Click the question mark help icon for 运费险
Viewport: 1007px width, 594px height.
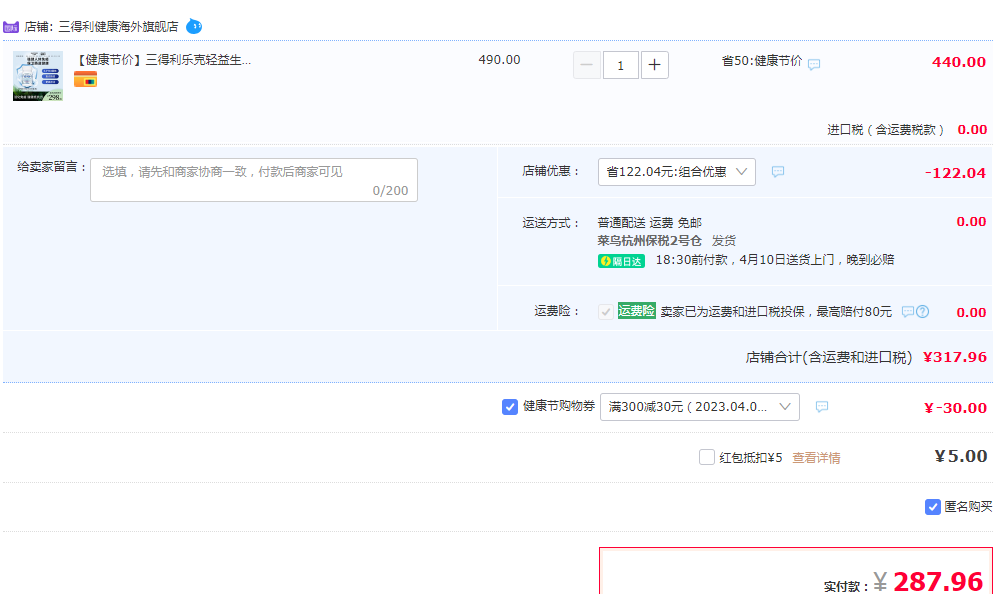[922, 311]
